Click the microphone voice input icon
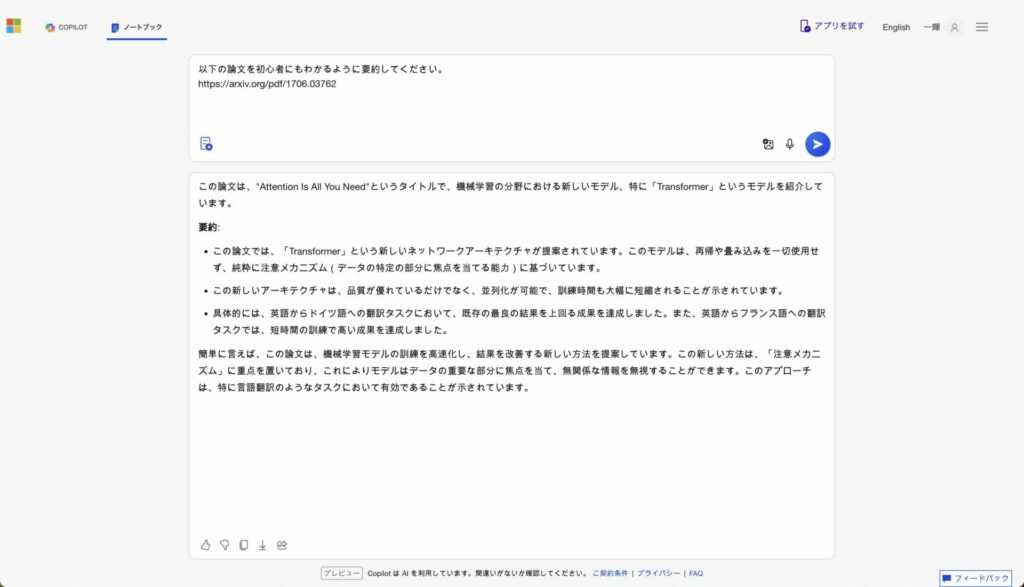1024x587 pixels. click(790, 144)
